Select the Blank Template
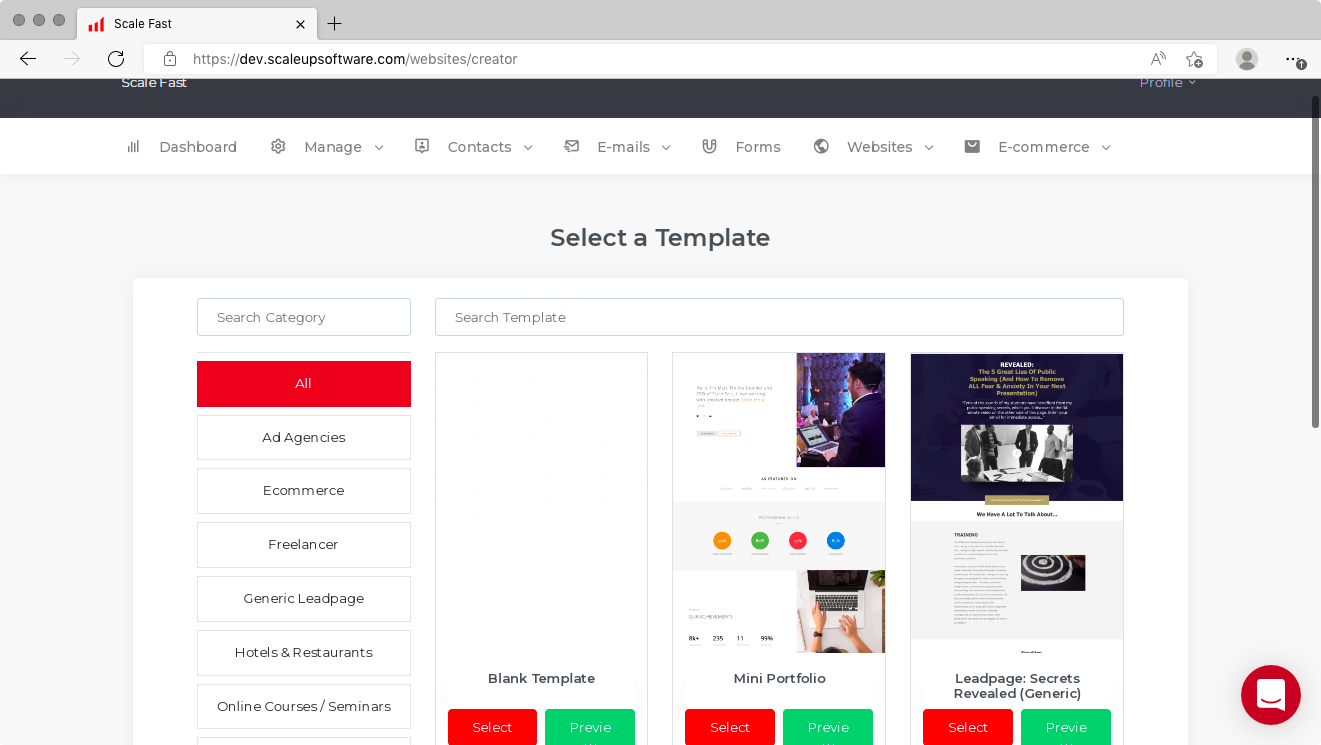This screenshot has height=745, width=1321. (492, 727)
